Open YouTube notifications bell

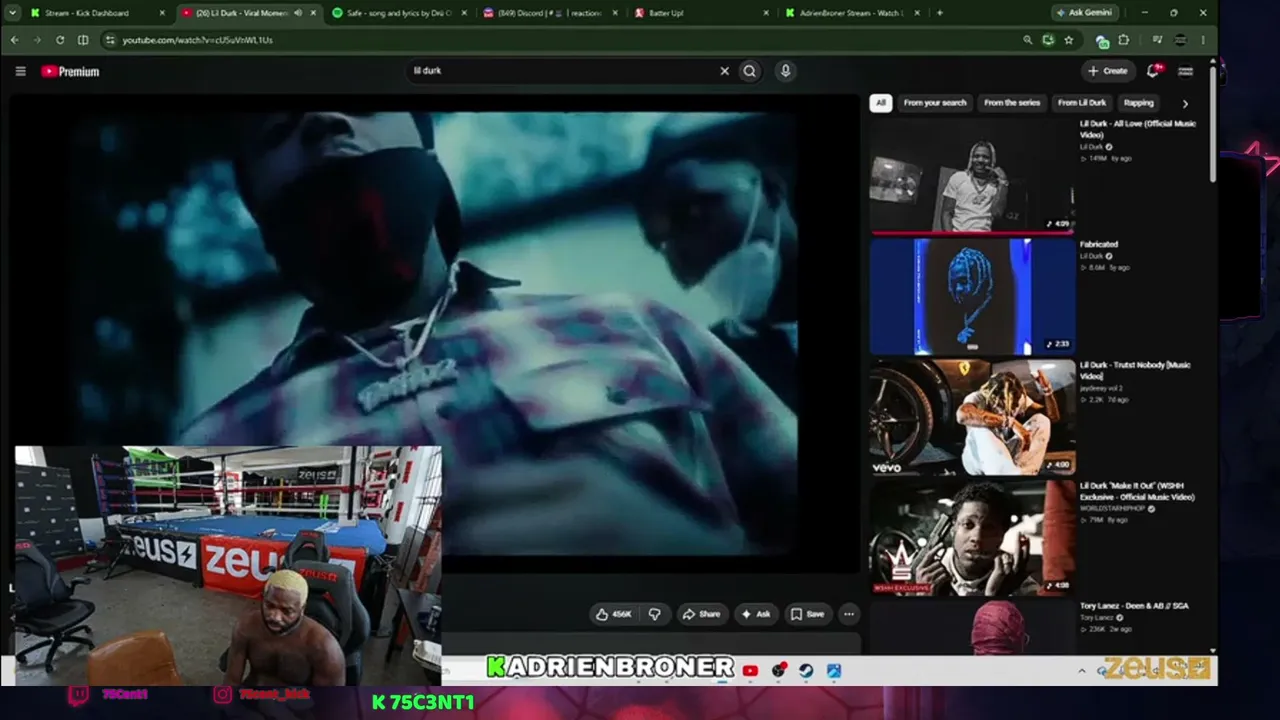(x=1153, y=71)
